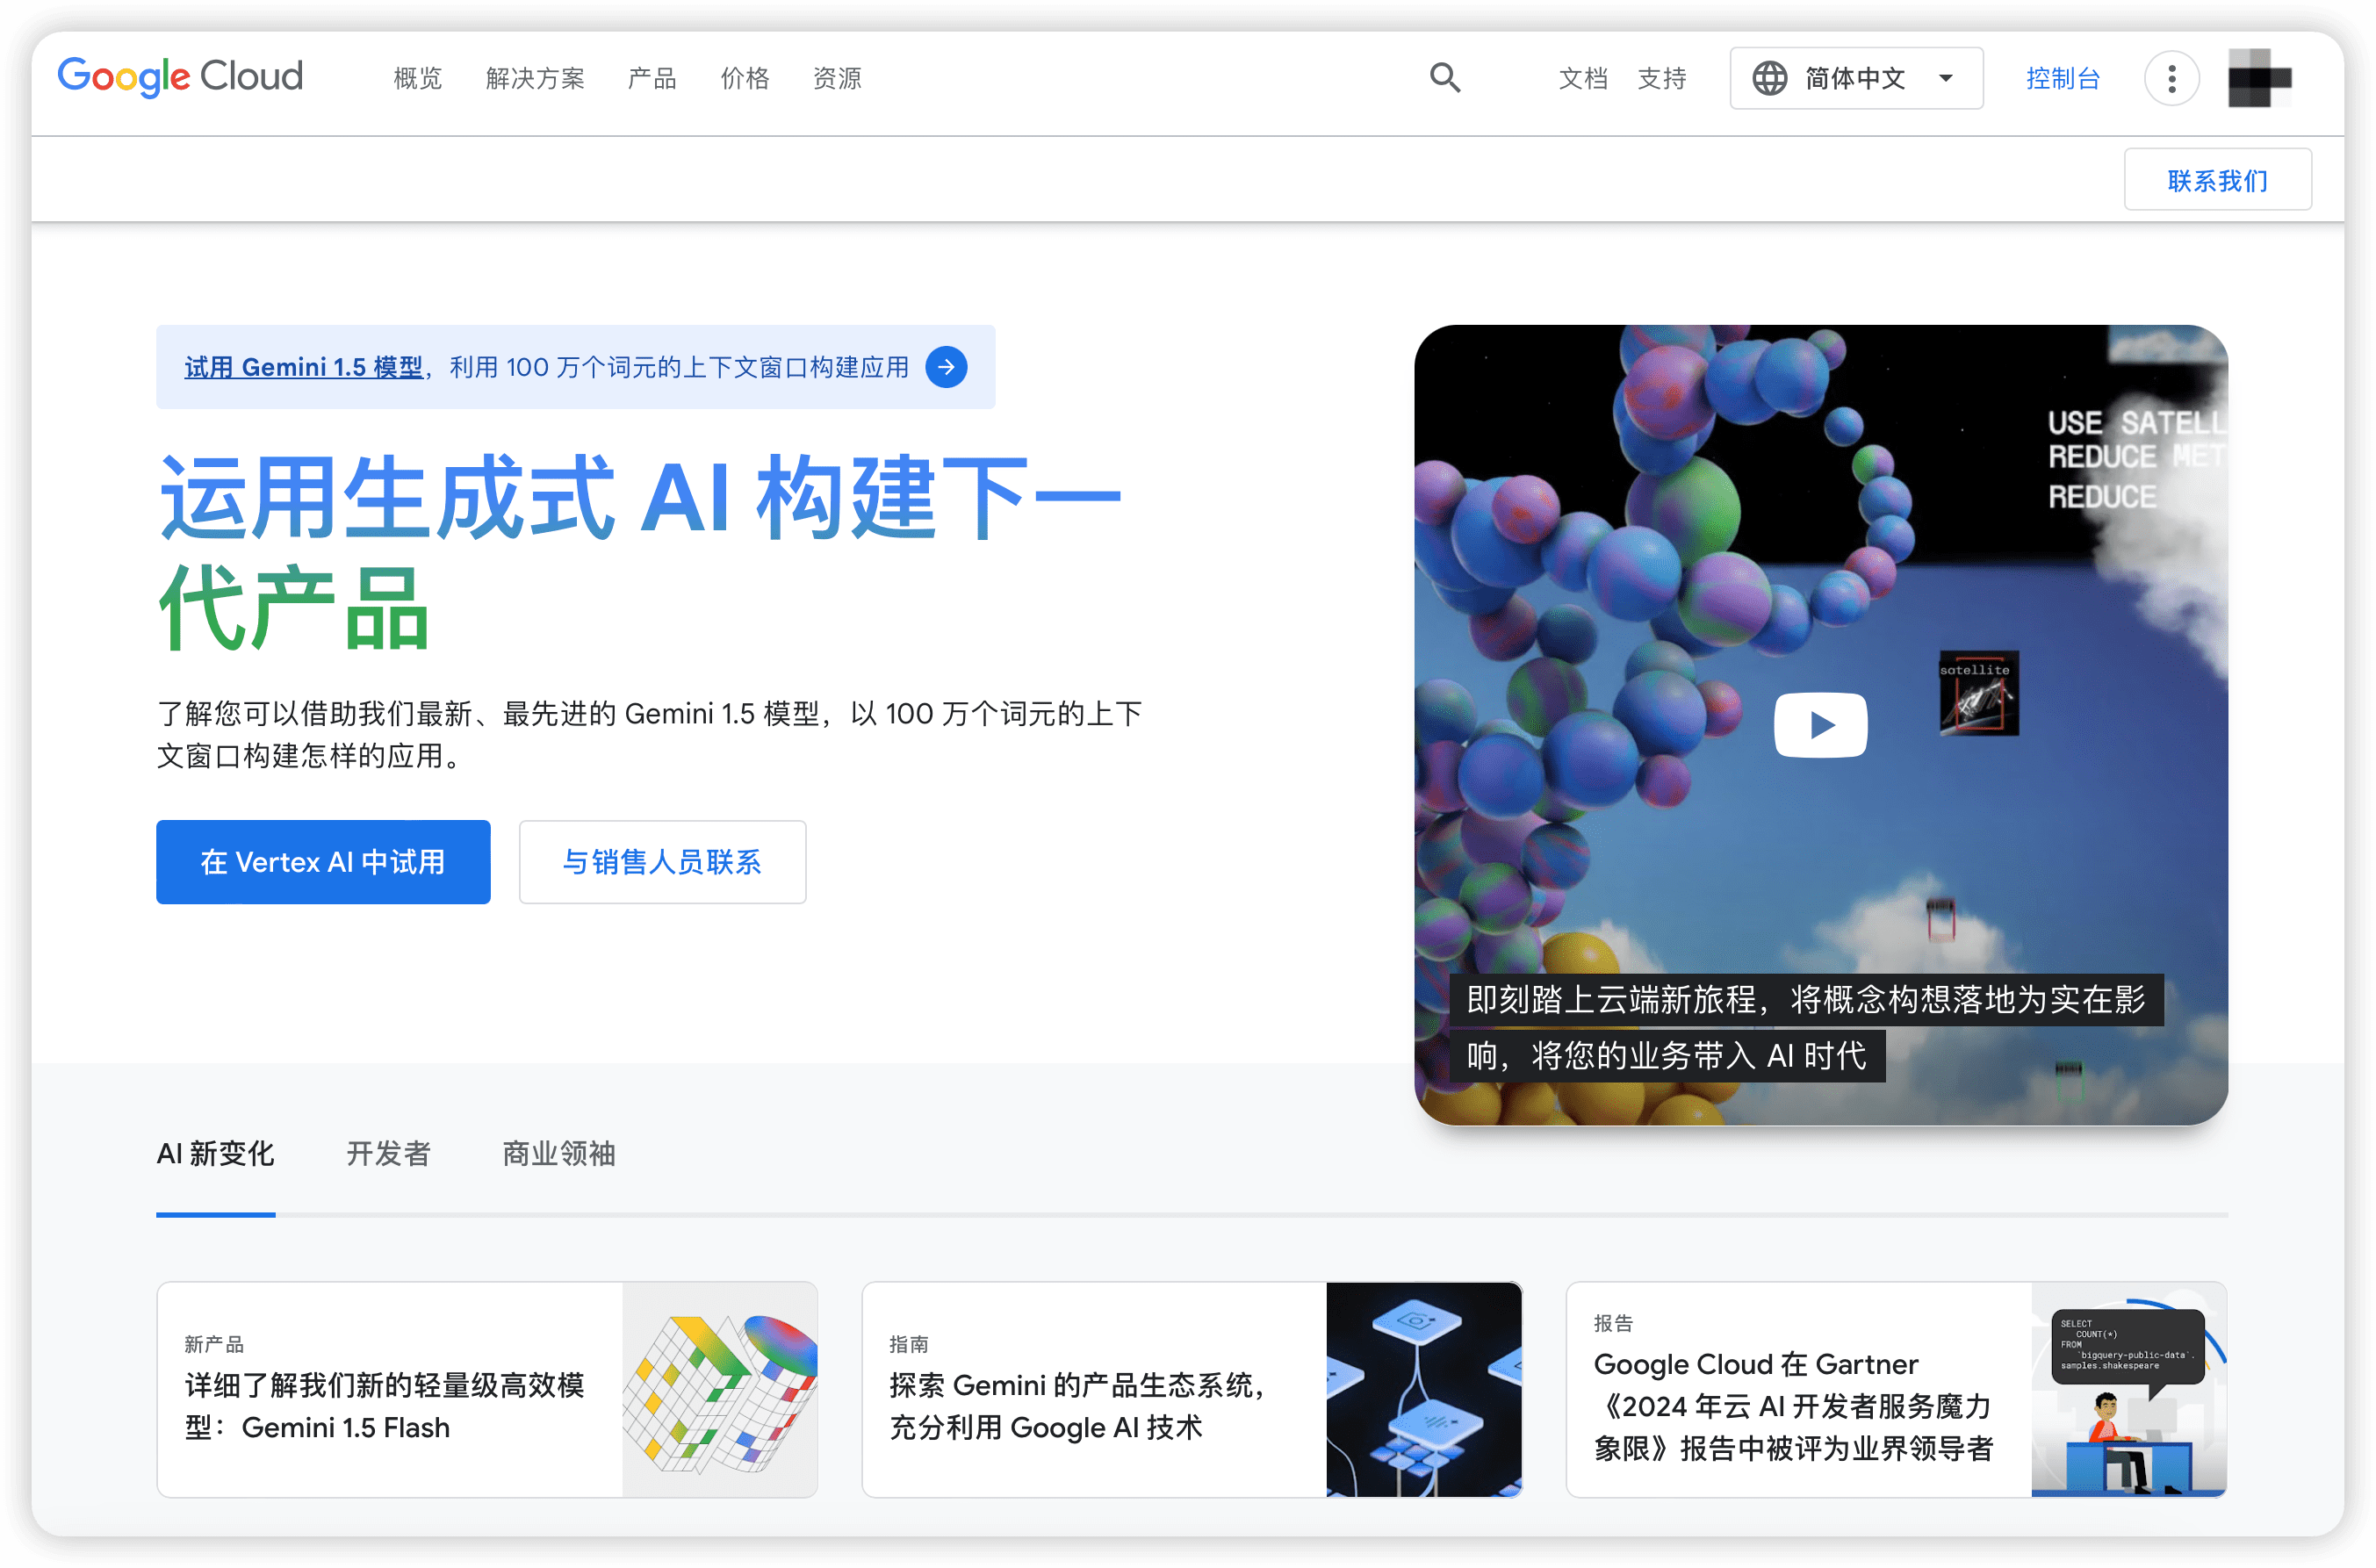This screenshot has height=1568, width=2376.
Task: Open the 概览 menu item
Action: pos(418,78)
